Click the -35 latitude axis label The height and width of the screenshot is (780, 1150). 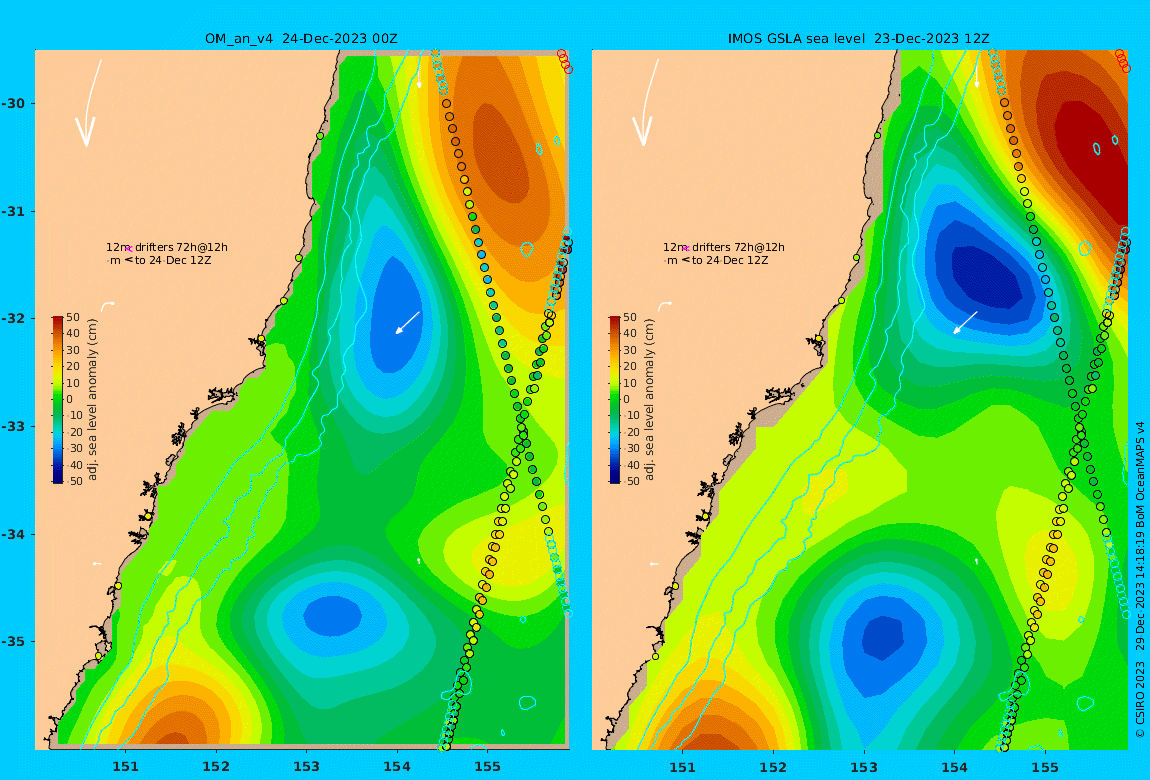tap(12, 642)
